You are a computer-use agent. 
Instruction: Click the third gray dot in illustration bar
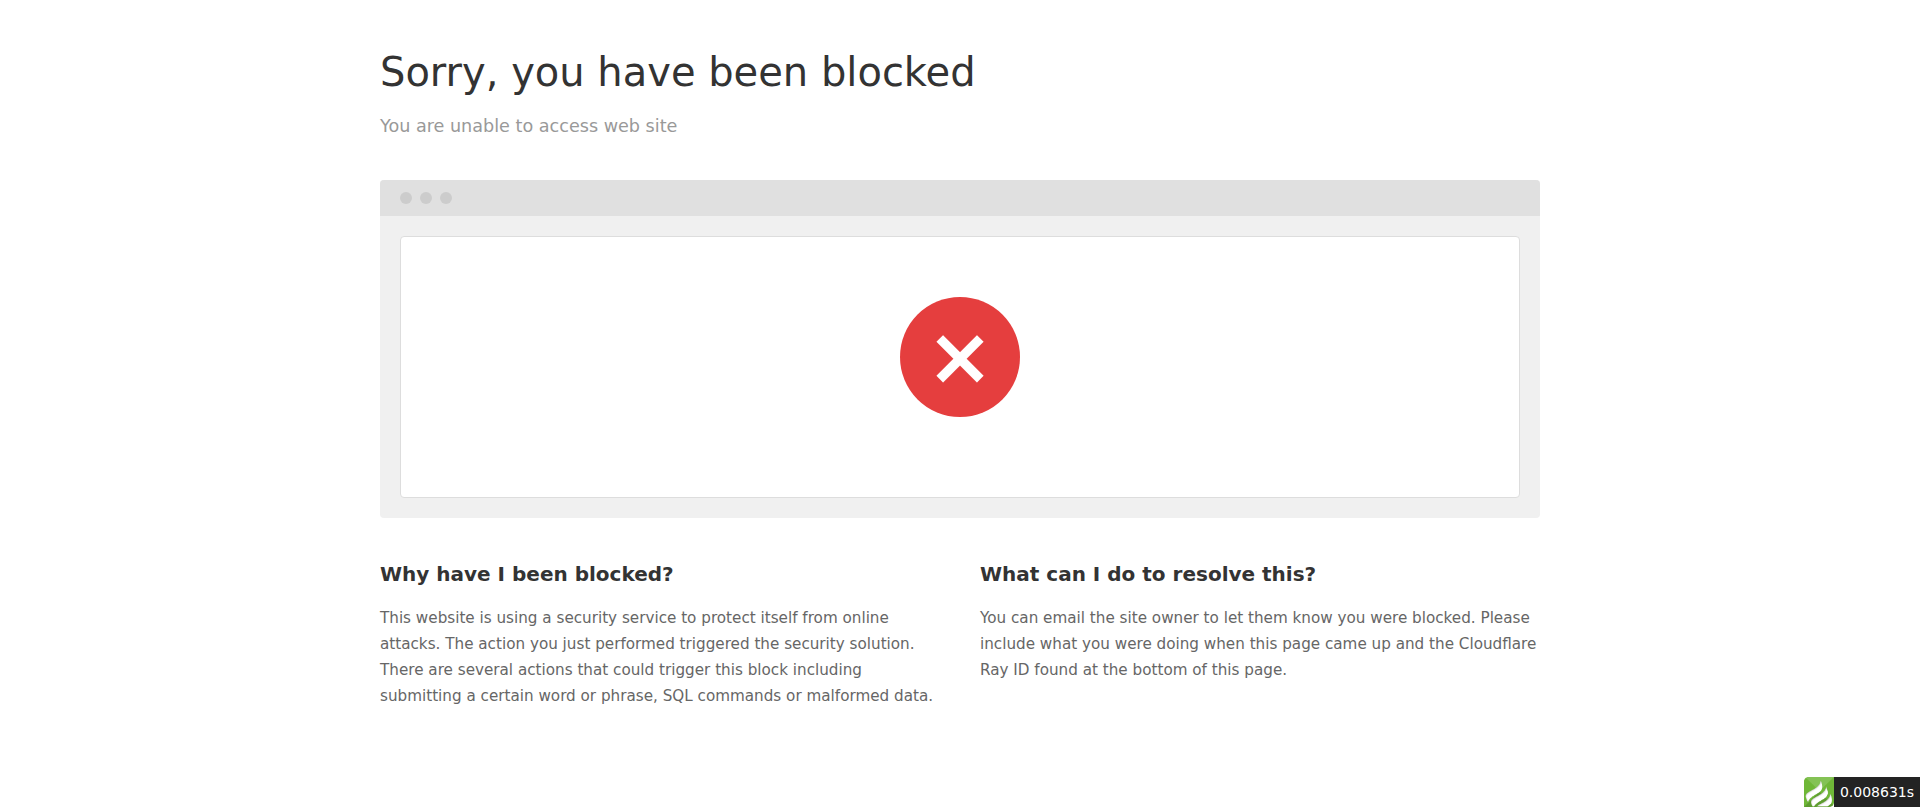coord(446,198)
